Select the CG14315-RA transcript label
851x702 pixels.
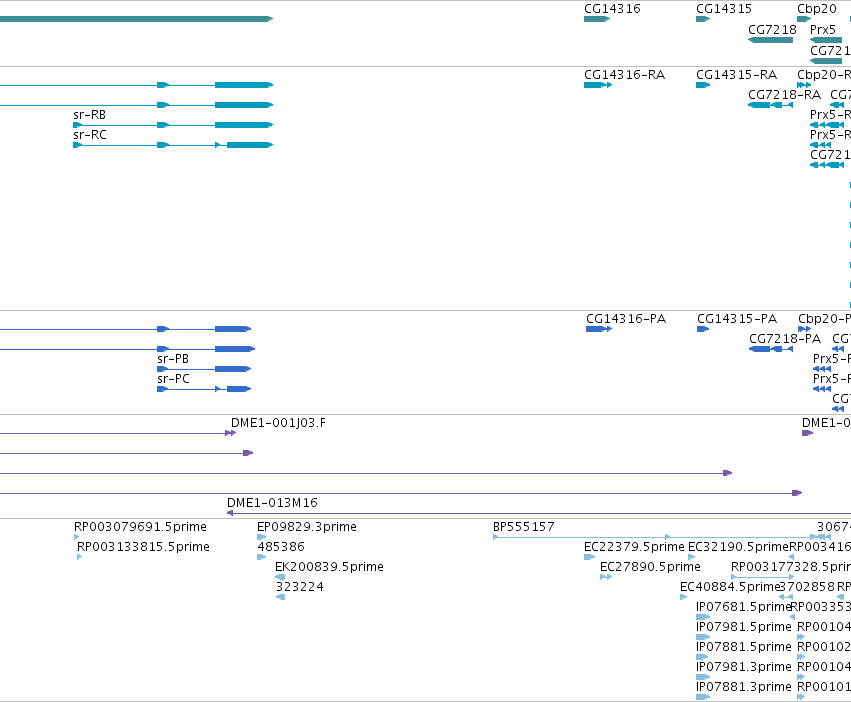click(x=736, y=75)
